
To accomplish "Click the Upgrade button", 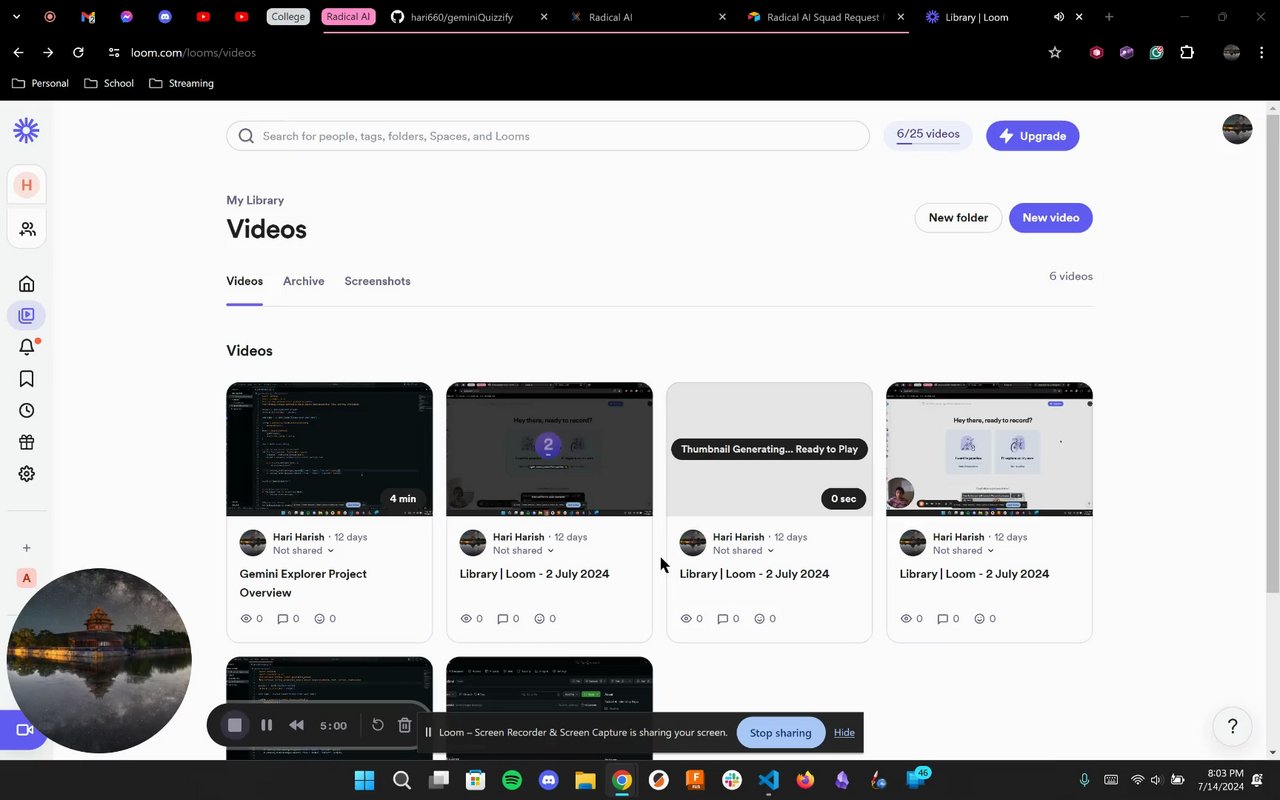I will coord(1032,136).
